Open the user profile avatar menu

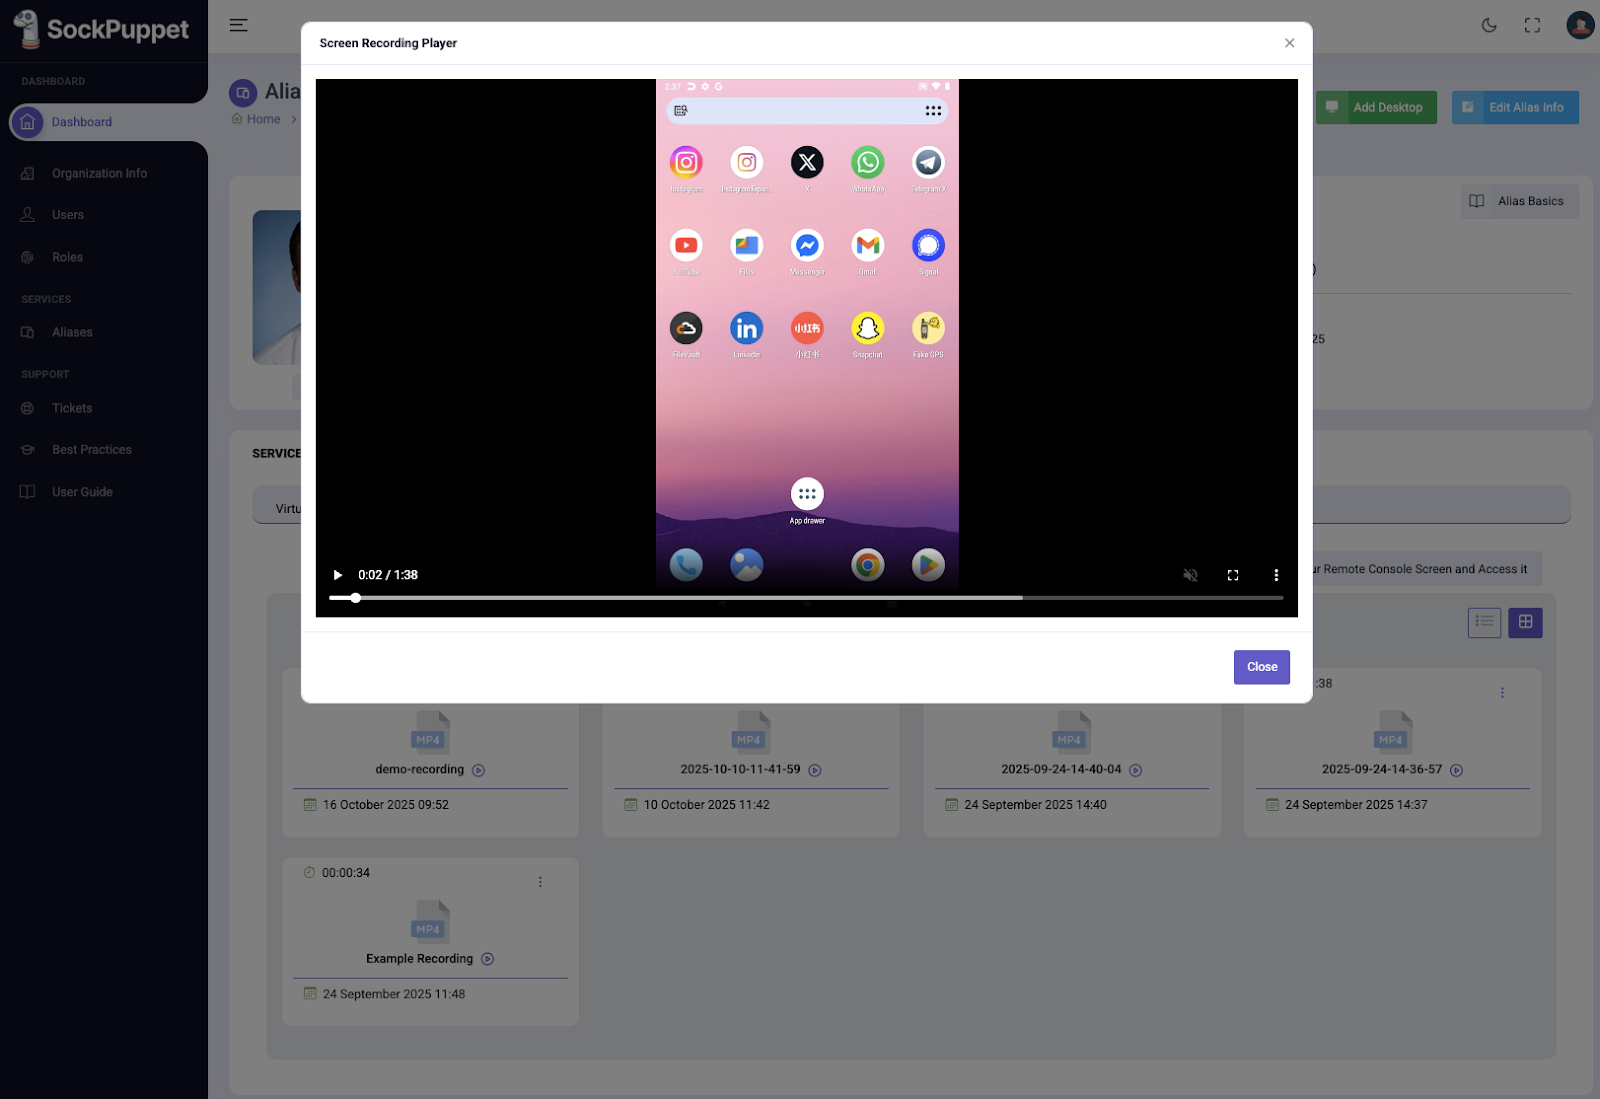click(1579, 26)
